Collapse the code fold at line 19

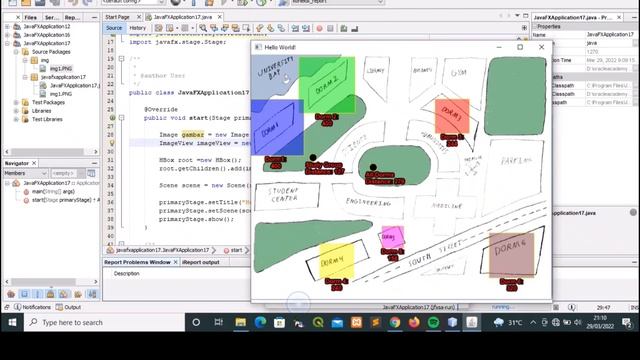(121, 59)
